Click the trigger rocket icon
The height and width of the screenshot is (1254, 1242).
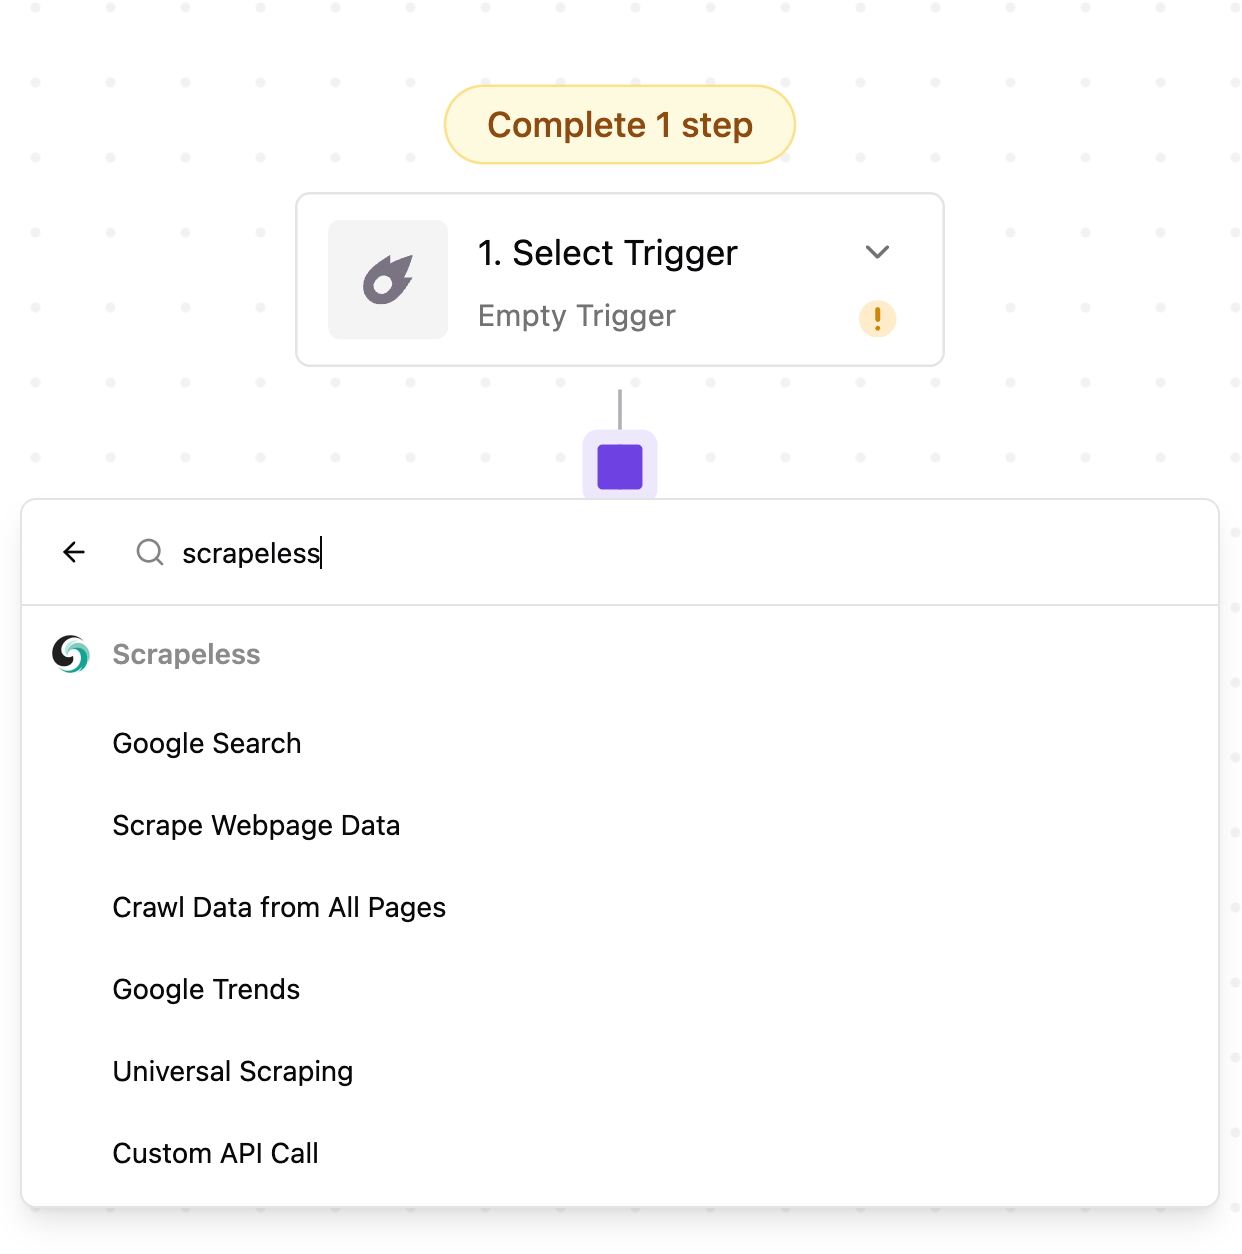(x=388, y=280)
